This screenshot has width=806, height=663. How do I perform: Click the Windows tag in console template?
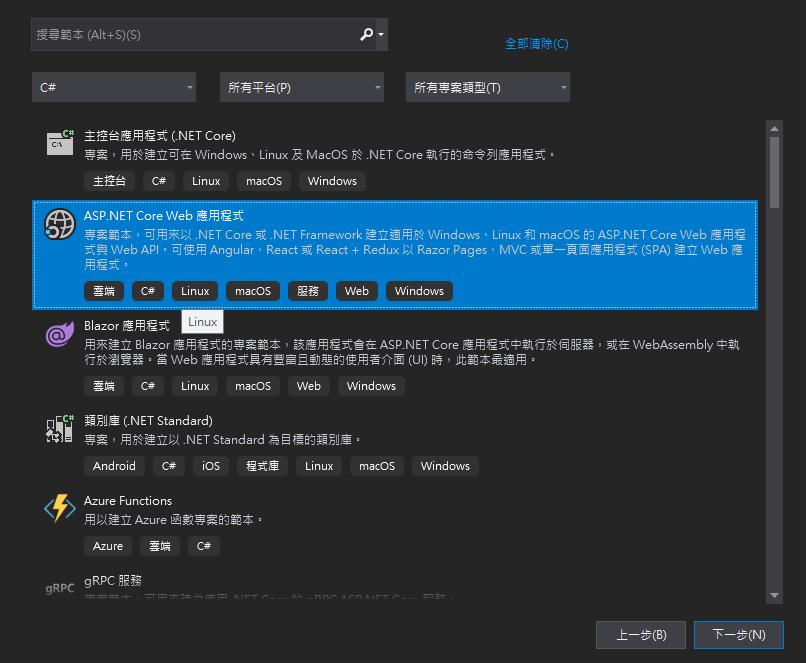[x=332, y=181]
